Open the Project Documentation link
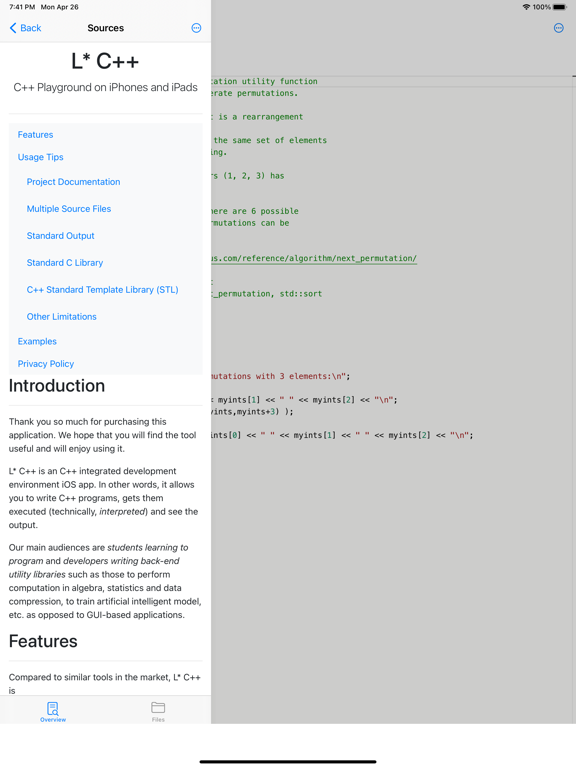 (73, 182)
